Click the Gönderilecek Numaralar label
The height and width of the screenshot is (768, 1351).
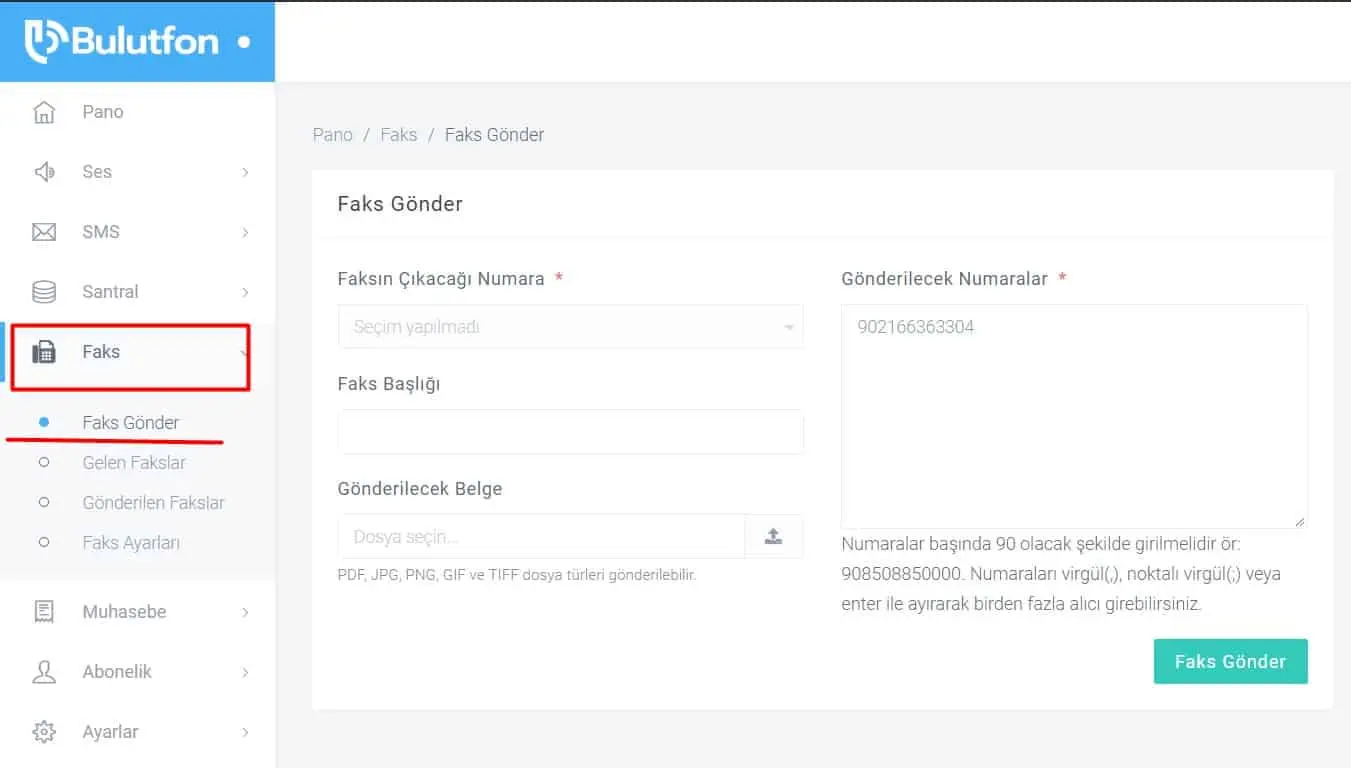point(945,279)
